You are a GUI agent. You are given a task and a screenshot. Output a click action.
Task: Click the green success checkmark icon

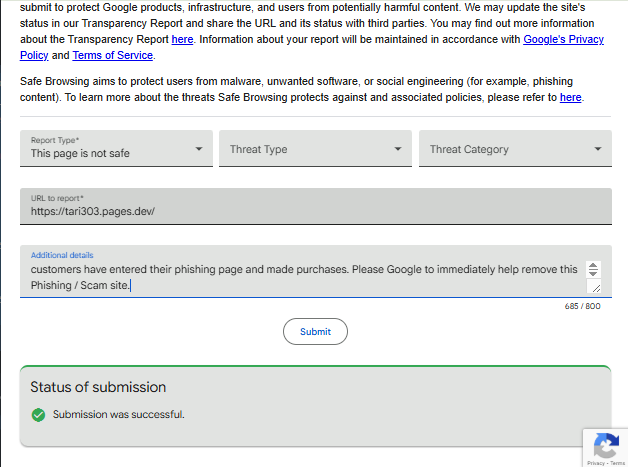[x=39, y=414]
